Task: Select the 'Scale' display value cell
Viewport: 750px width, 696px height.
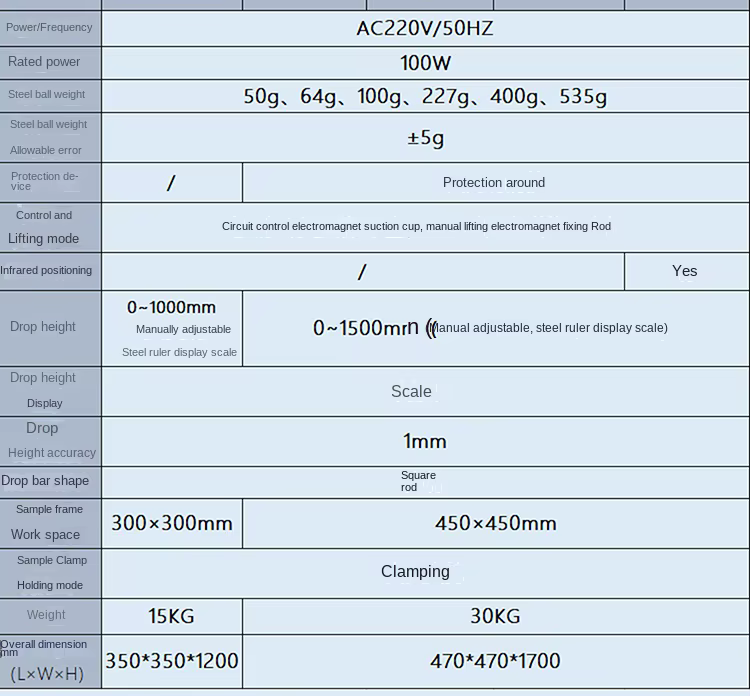Action: point(411,391)
